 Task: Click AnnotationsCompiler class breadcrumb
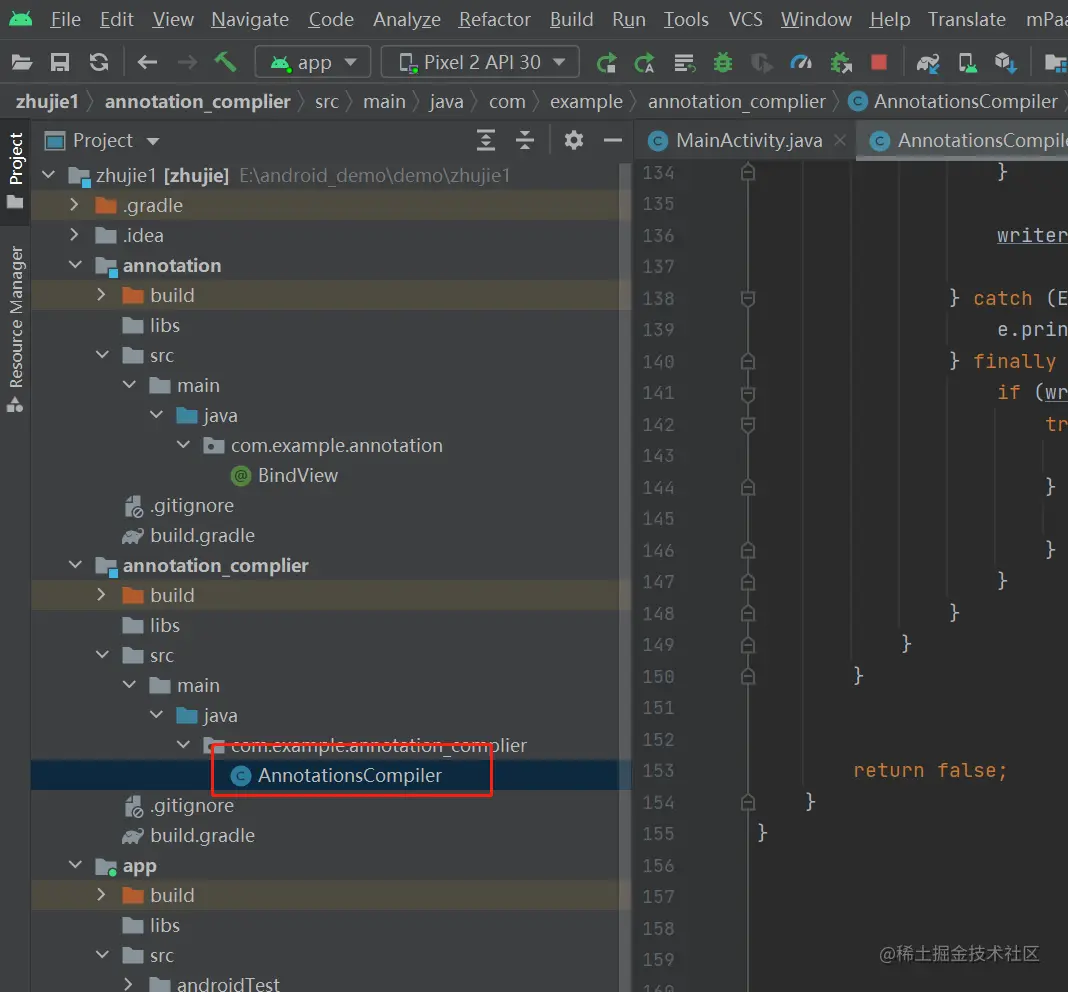(x=954, y=102)
